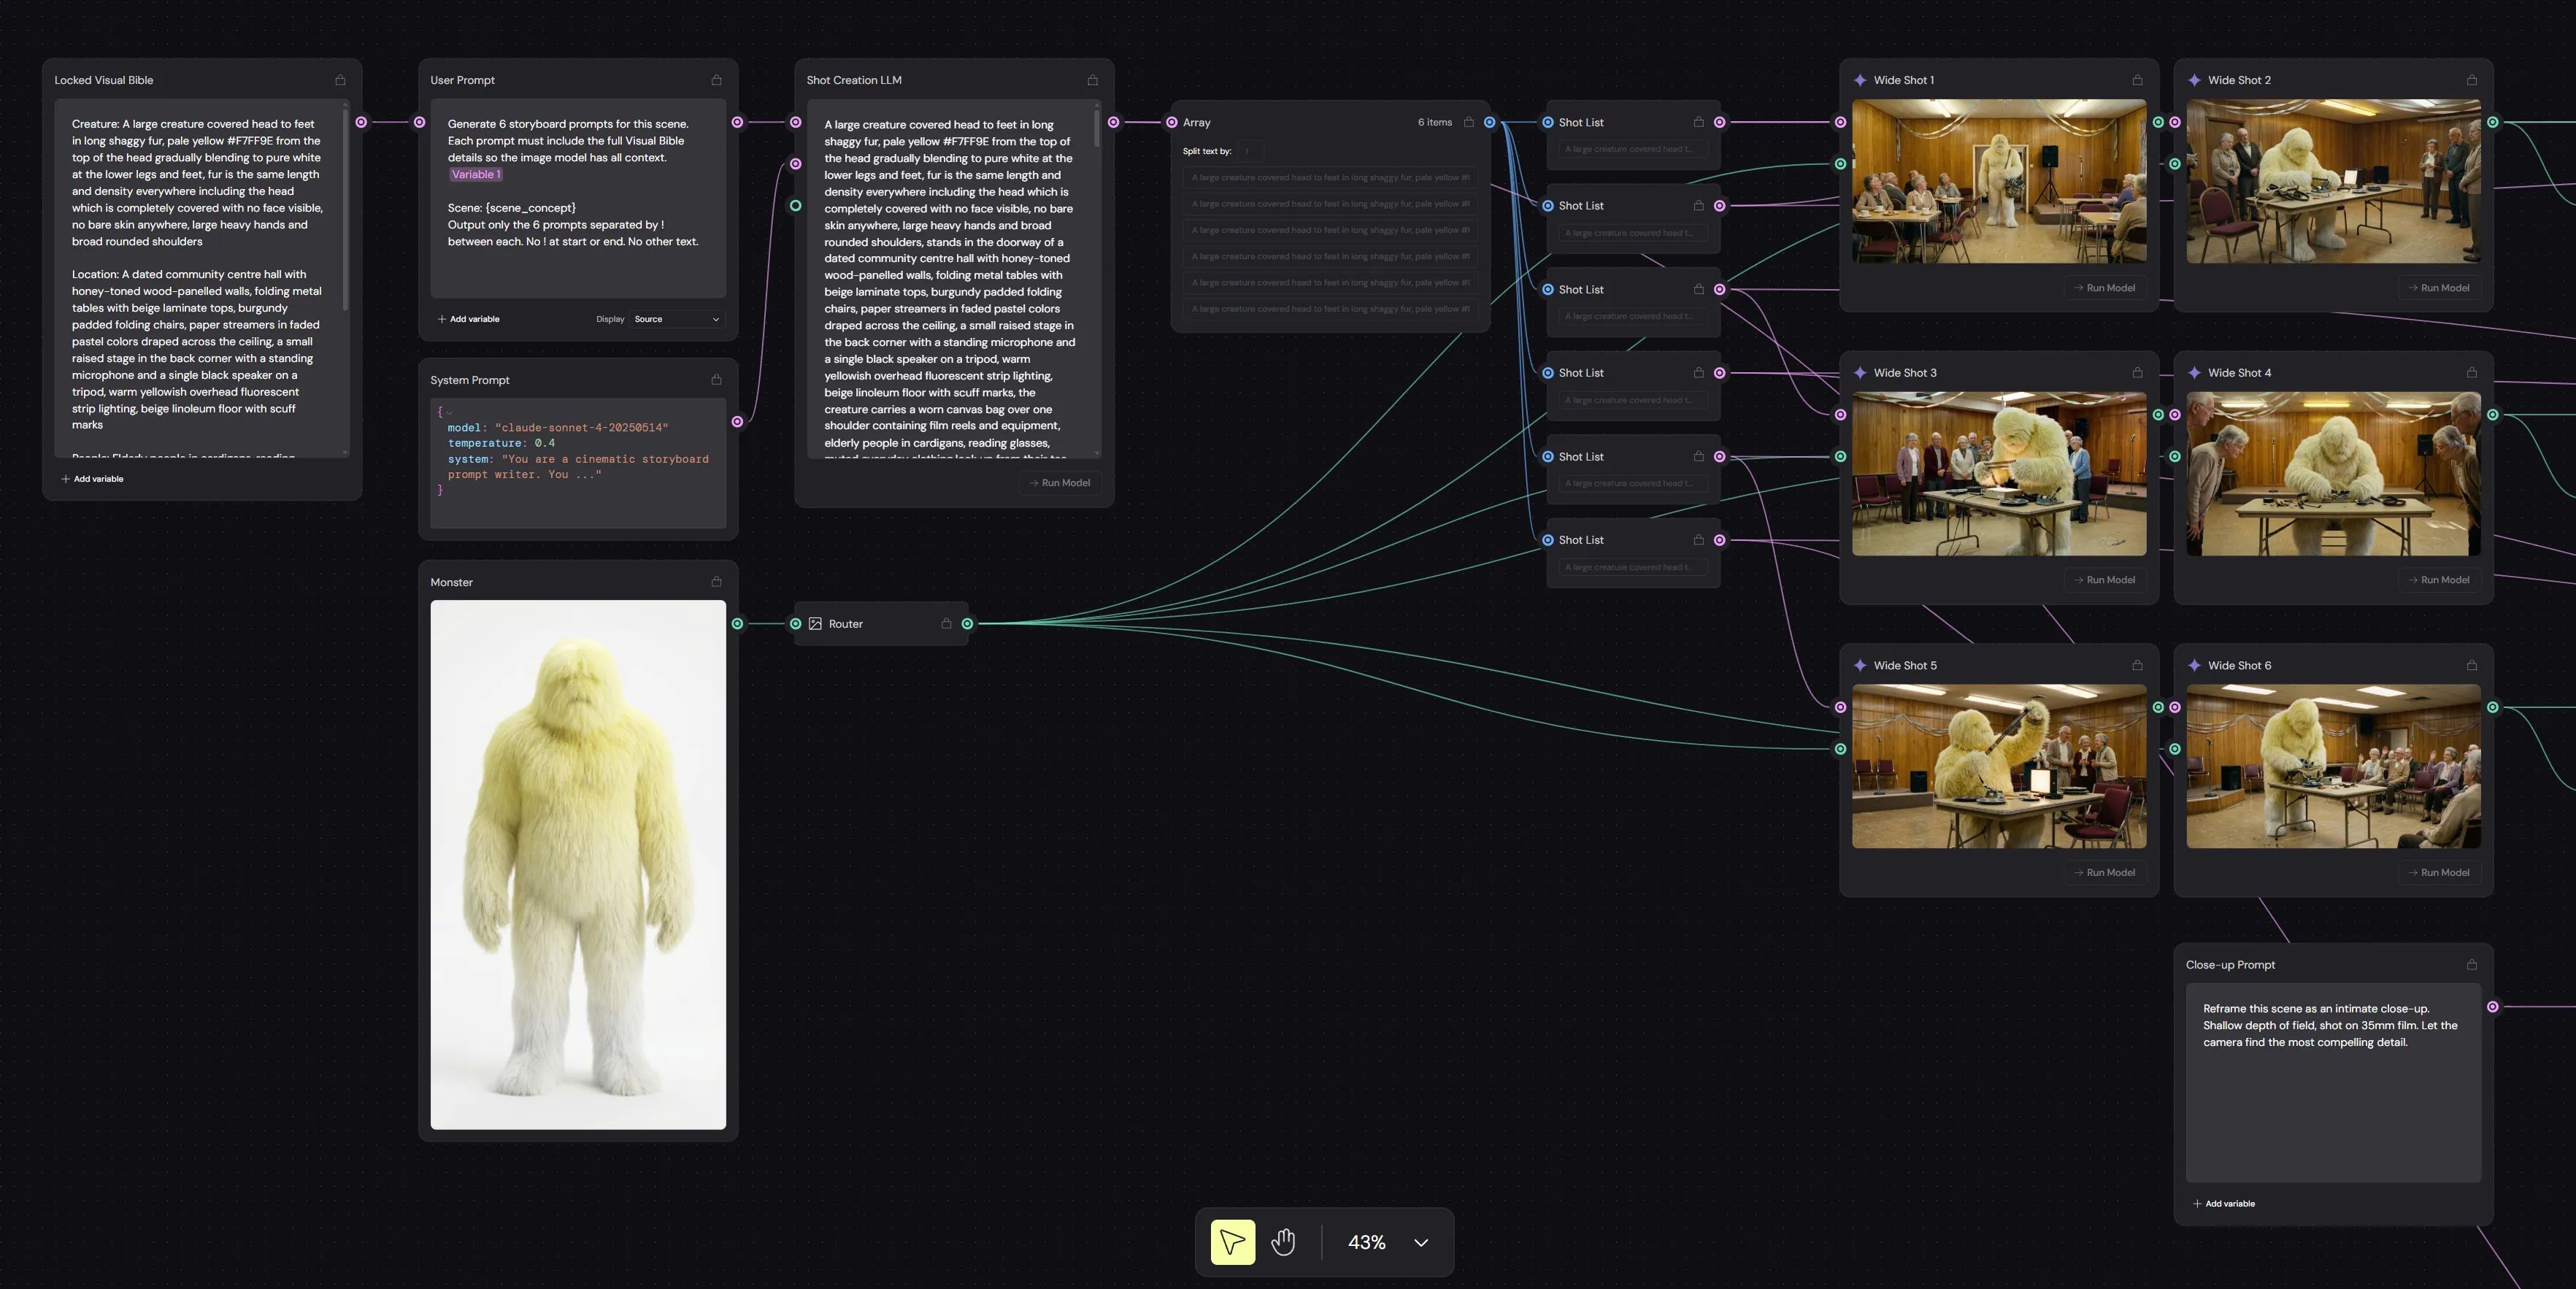The image size is (2576, 1289).
Task: Click the sparkle icon on Wide Shot 6
Action: [x=2195, y=664]
